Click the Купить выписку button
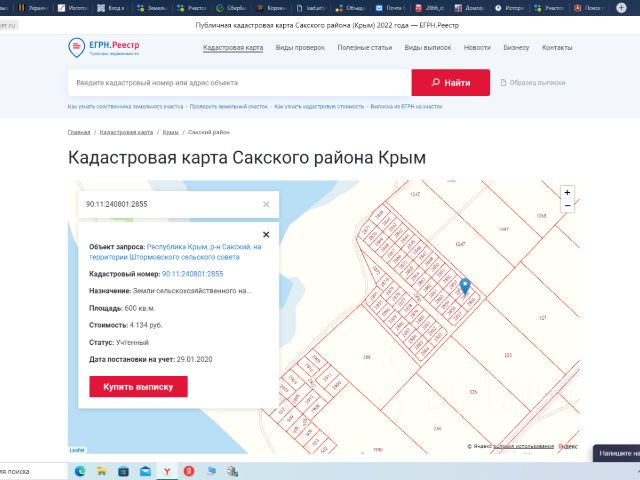The image size is (640, 480). click(x=138, y=387)
